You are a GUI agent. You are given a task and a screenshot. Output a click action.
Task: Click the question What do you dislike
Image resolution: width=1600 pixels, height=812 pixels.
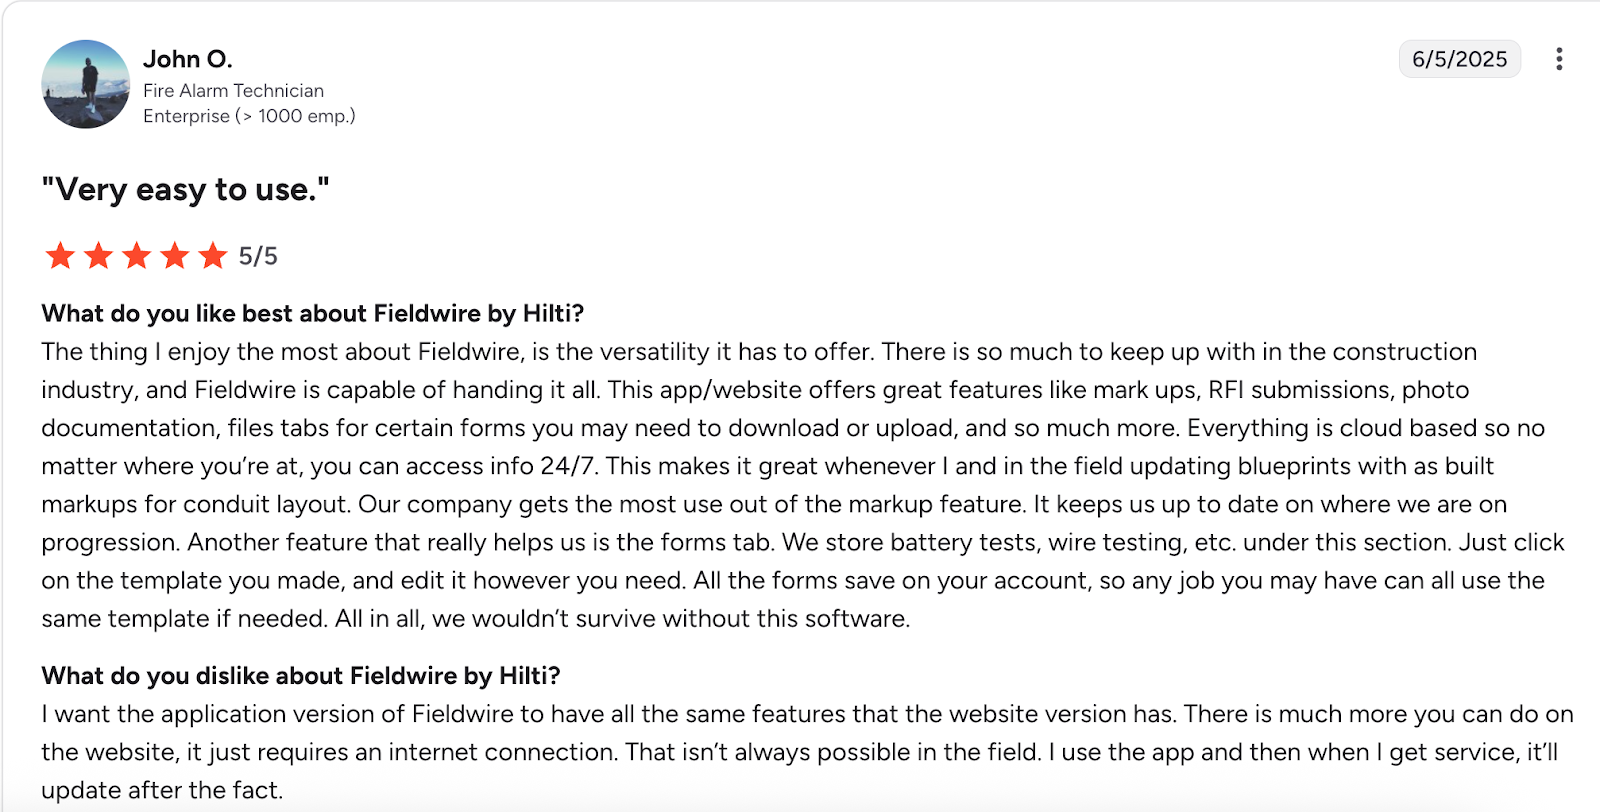click(302, 675)
